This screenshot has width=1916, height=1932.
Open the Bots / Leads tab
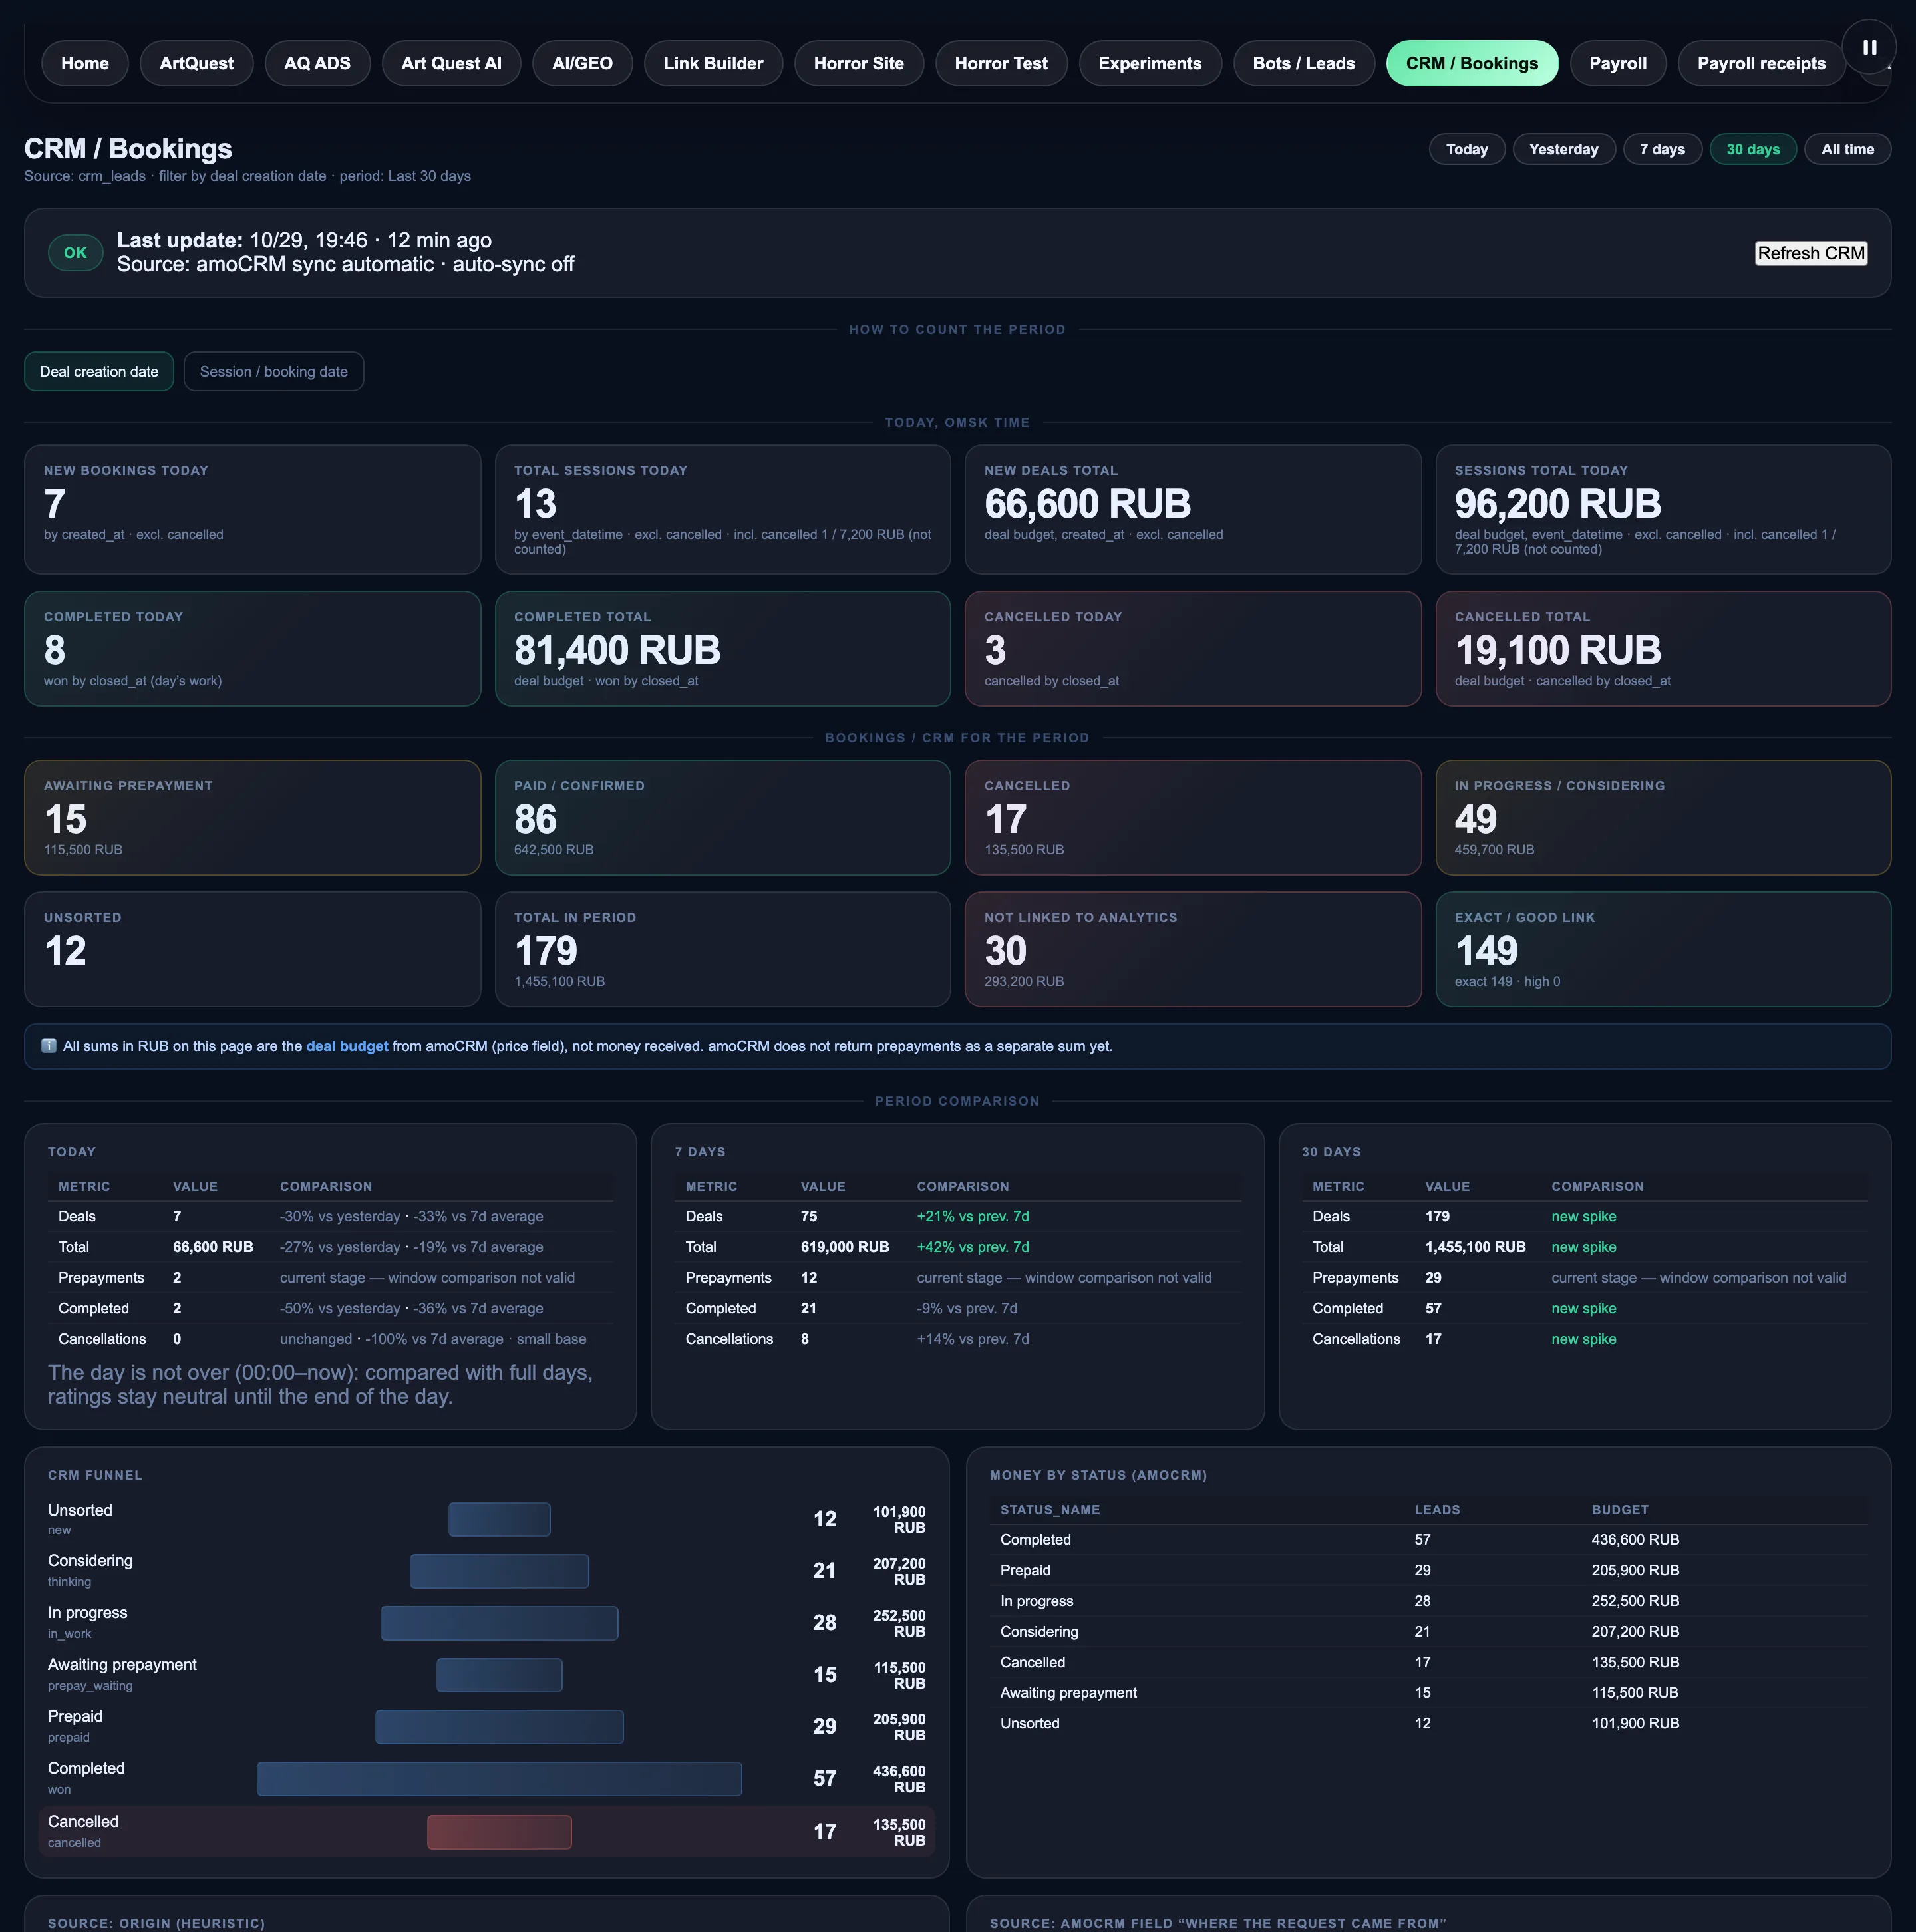1304,63
